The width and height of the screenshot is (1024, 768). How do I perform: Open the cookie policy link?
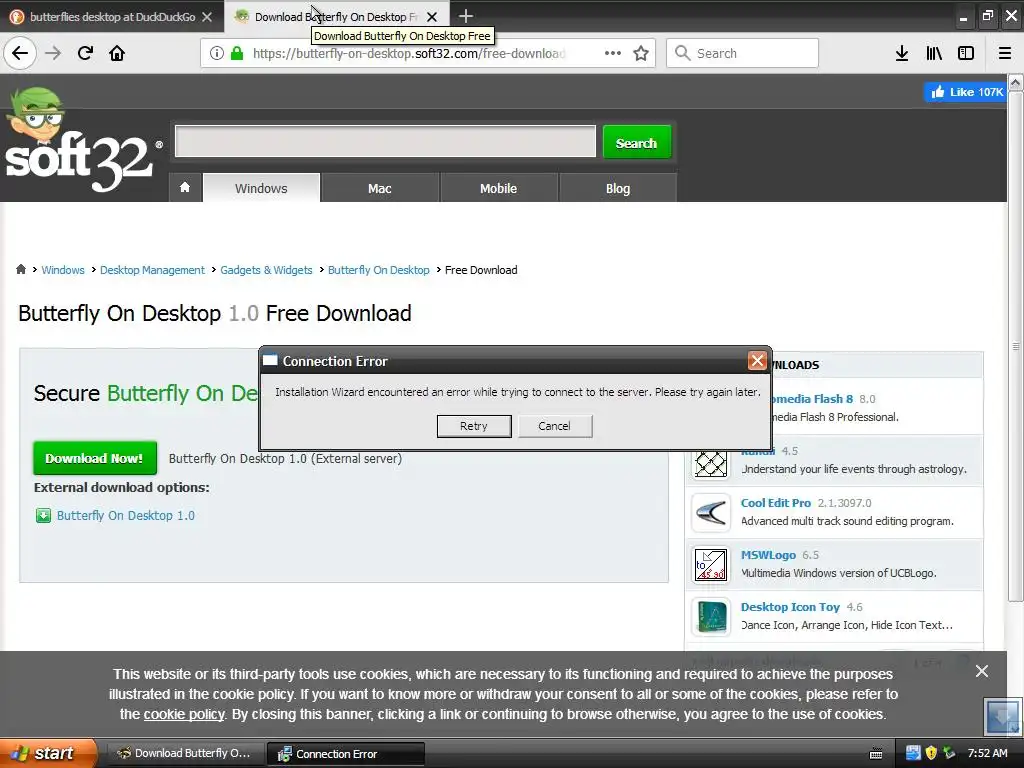(184, 714)
